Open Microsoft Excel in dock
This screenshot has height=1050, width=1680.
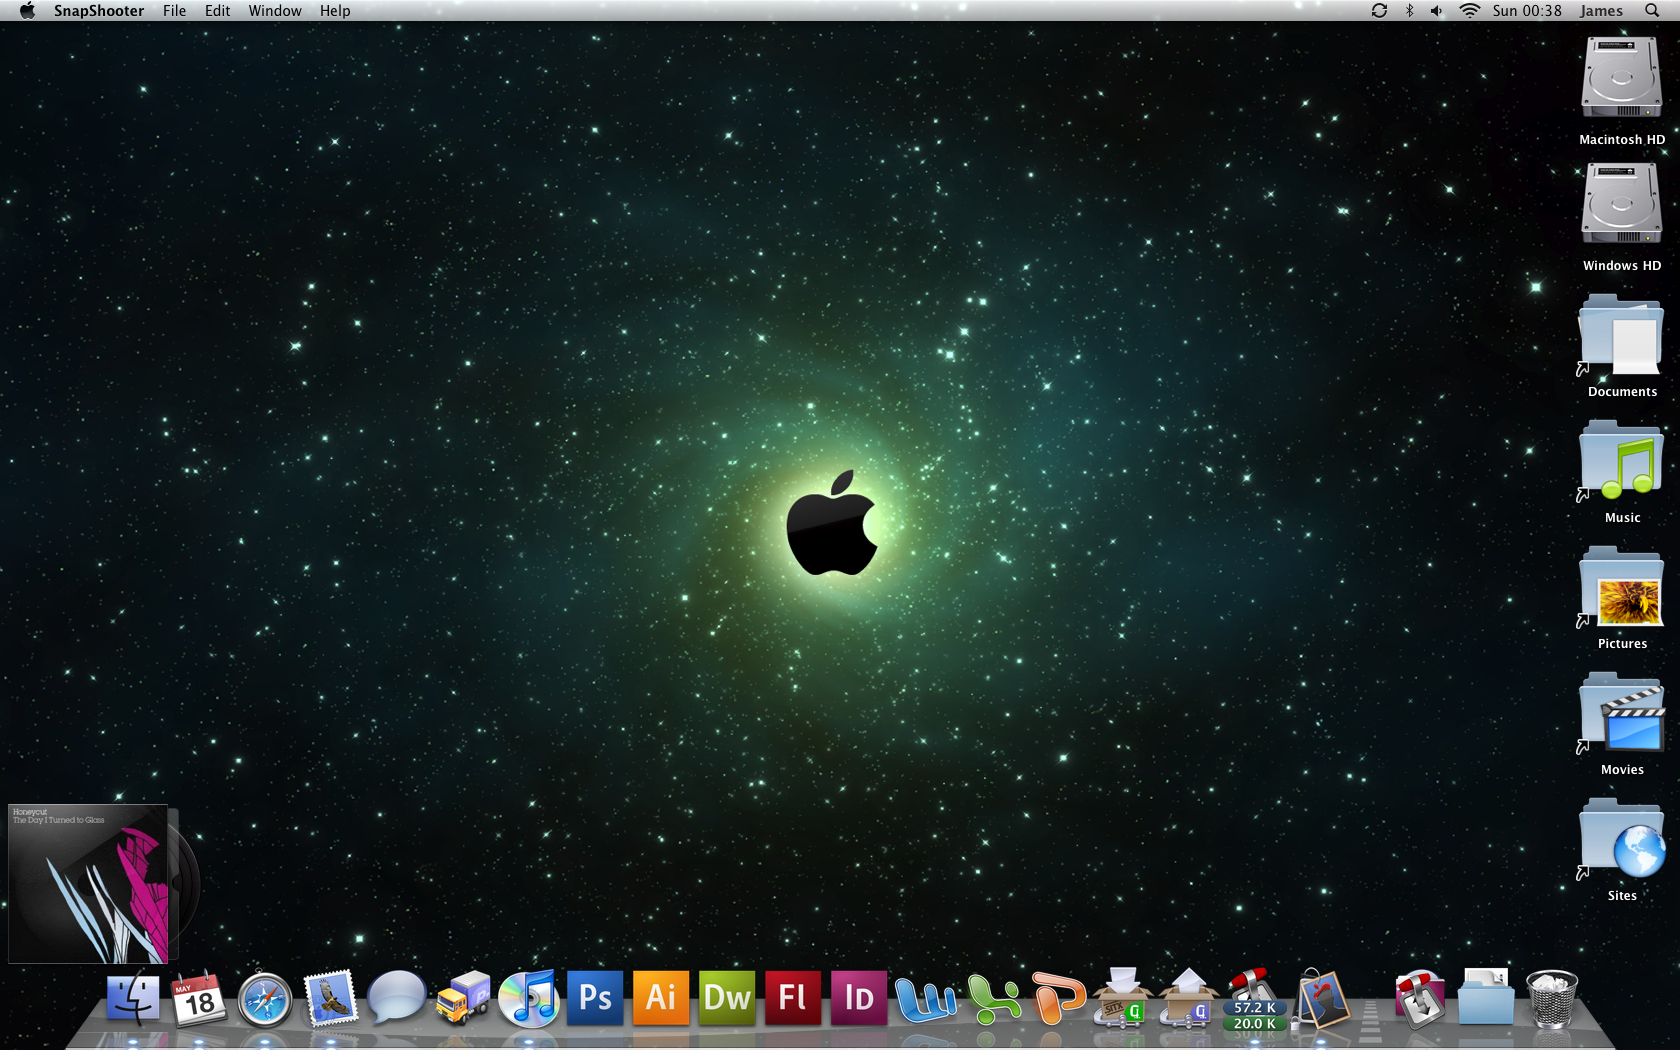click(x=992, y=999)
